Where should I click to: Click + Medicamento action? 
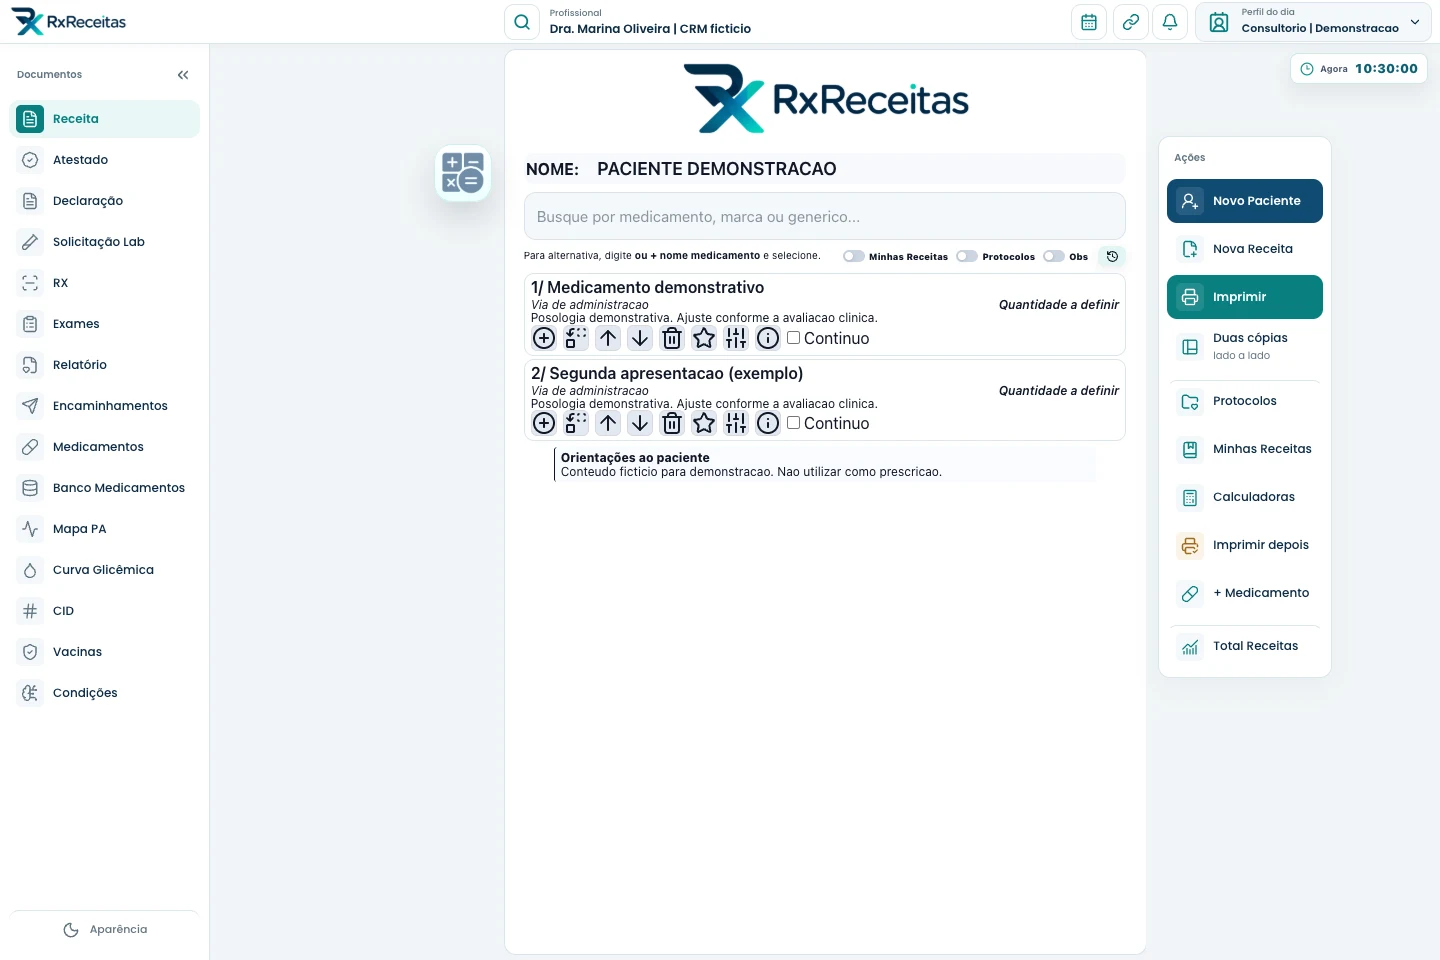point(1244,593)
